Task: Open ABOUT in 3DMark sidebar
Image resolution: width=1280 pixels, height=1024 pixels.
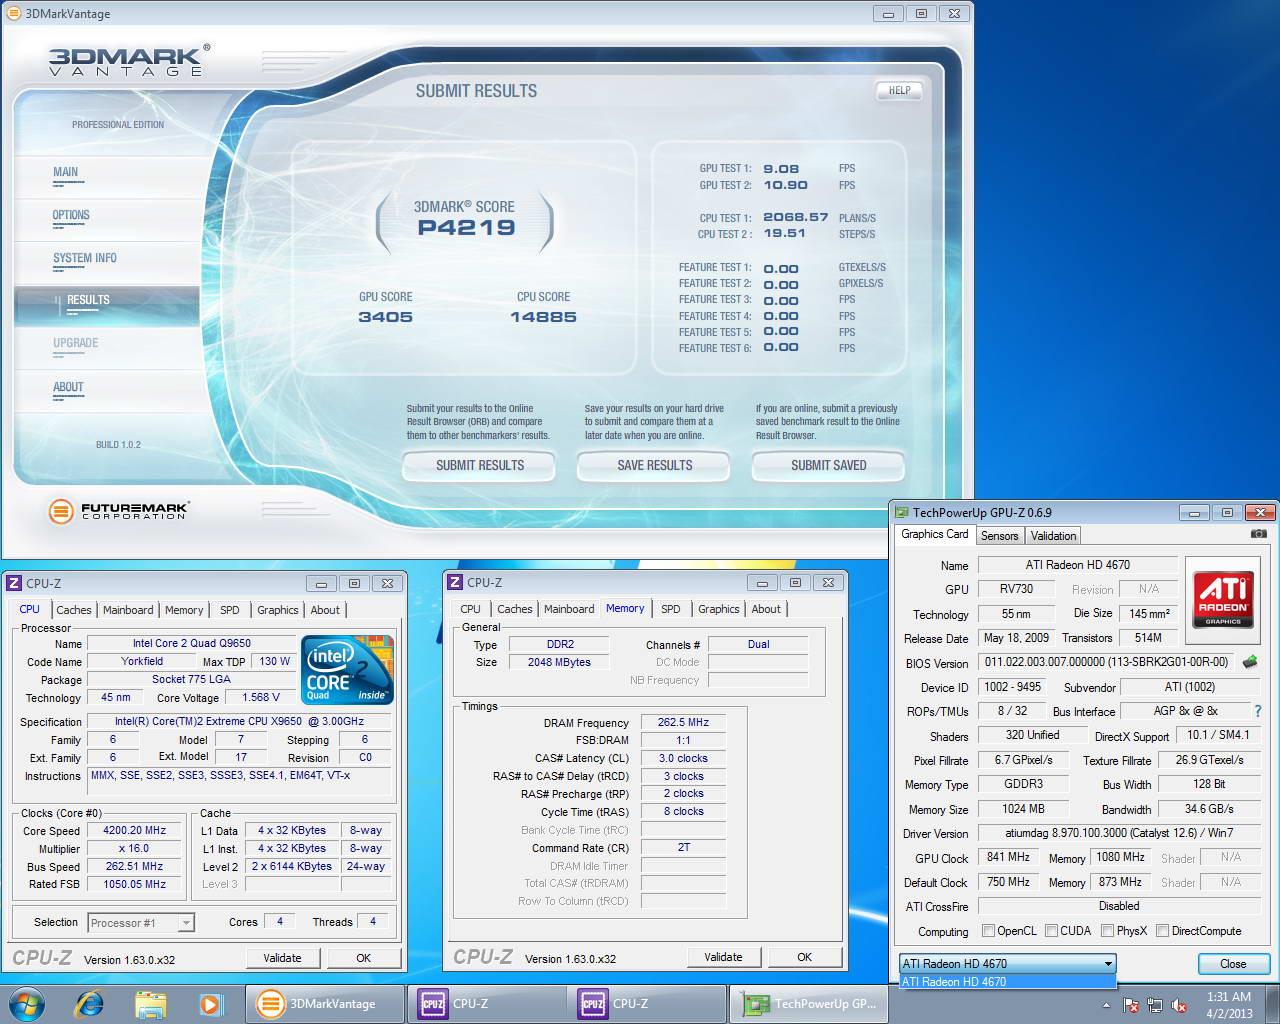Action: [x=68, y=388]
